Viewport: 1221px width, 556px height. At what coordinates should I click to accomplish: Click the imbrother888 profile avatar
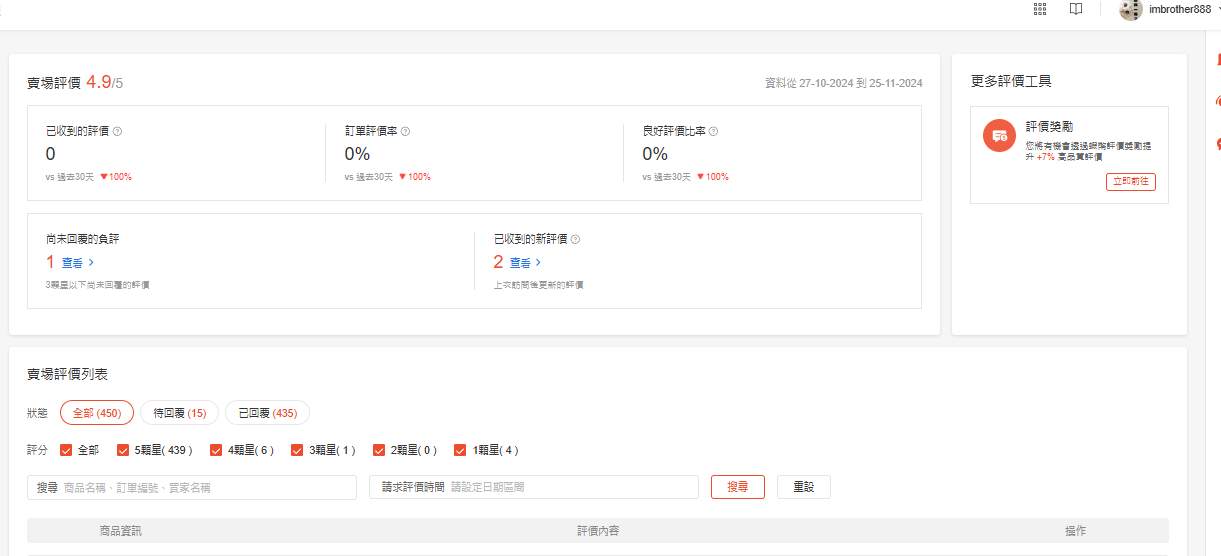(1131, 10)
